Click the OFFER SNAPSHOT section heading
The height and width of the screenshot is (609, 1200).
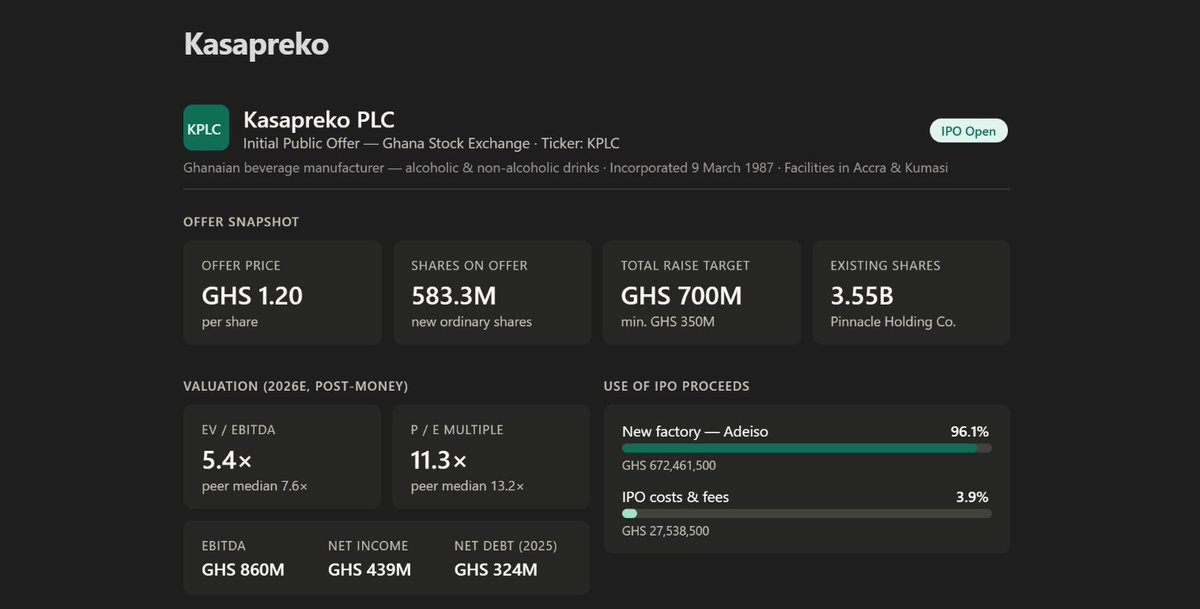tap(241, 222)
